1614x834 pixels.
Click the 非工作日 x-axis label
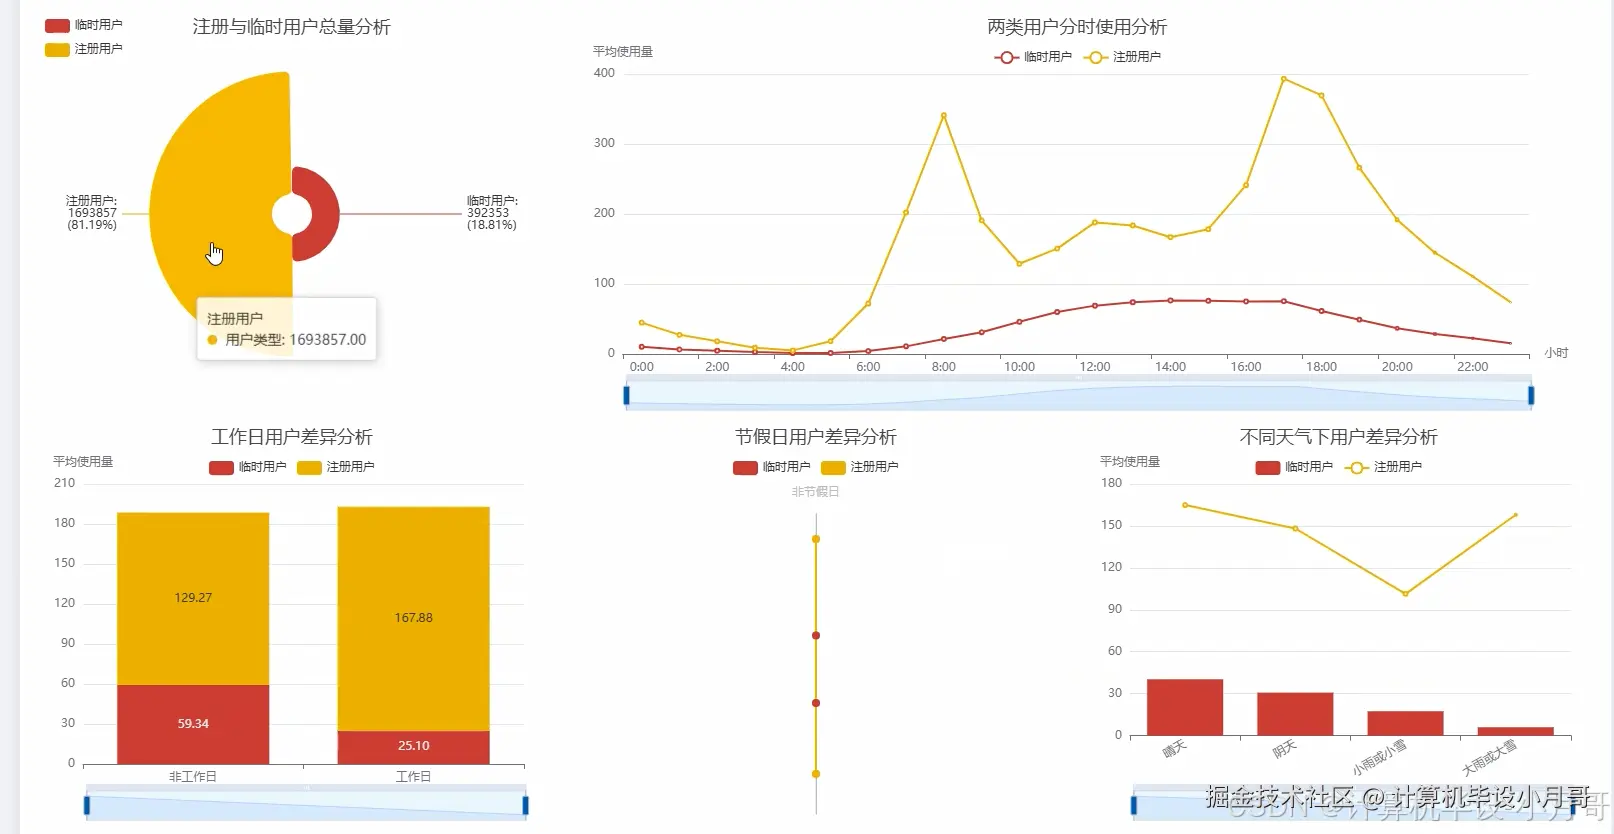click(x=193, y=777)
